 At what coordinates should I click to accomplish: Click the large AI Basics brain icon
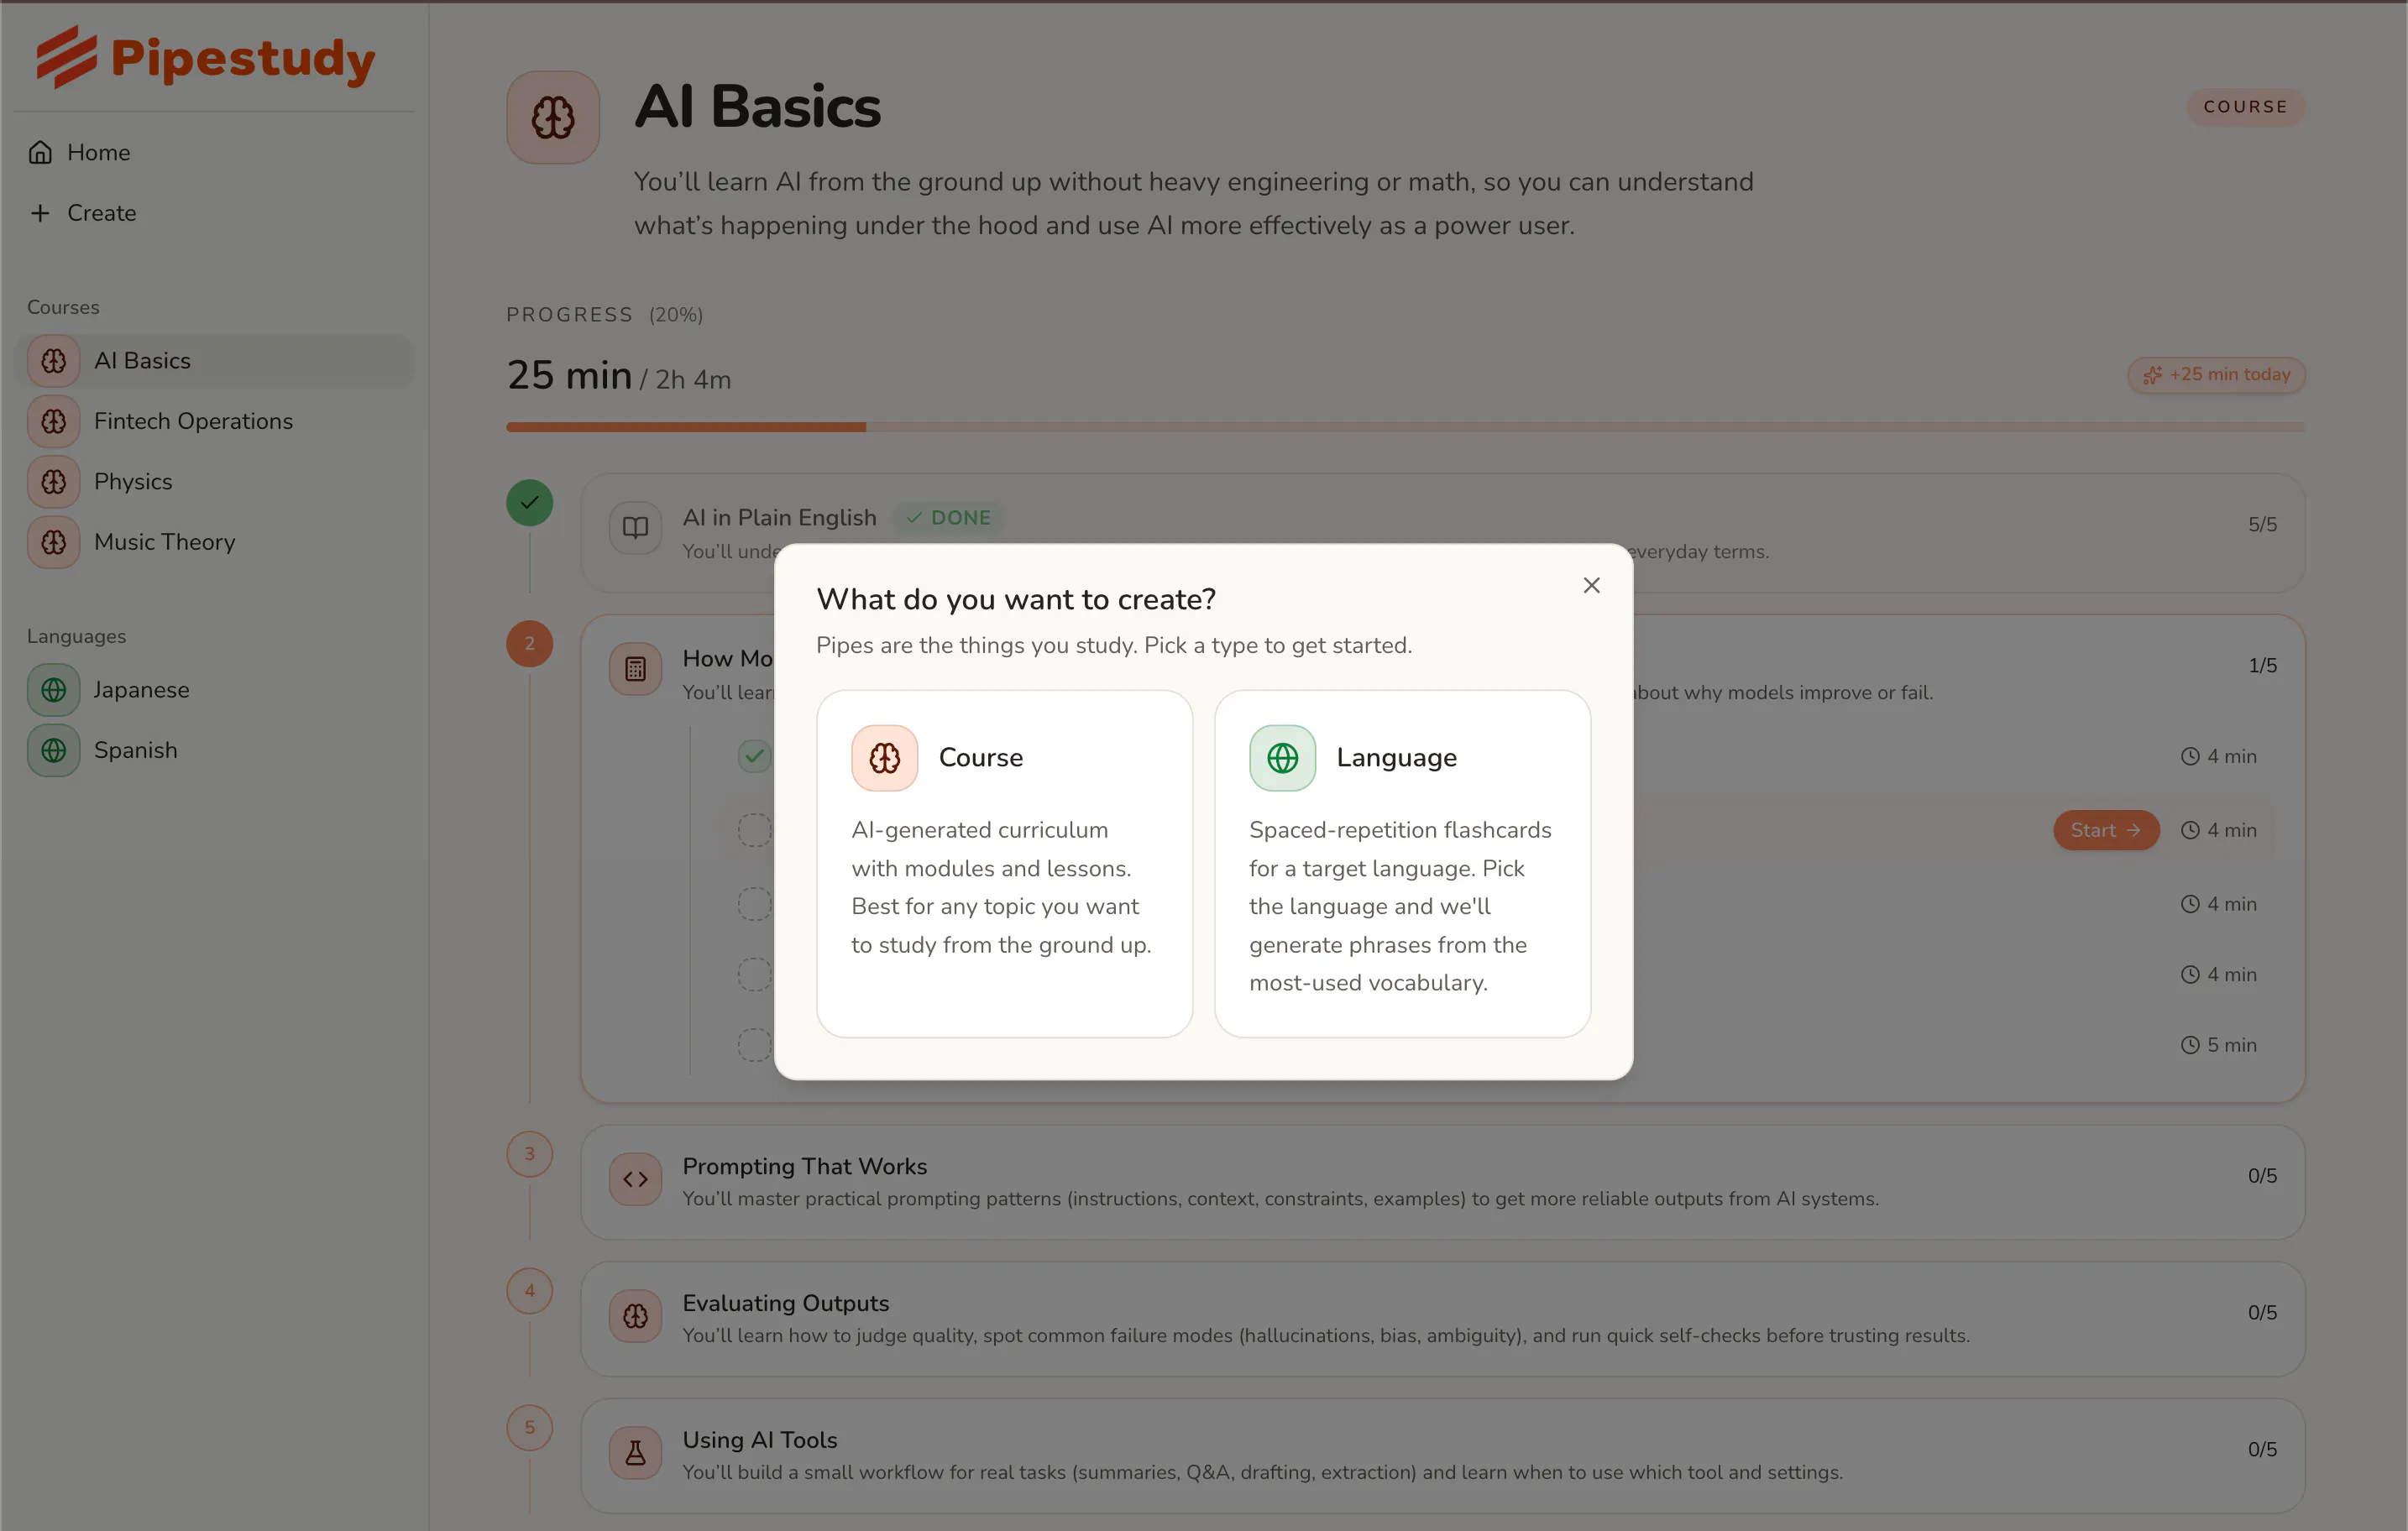pos(552,117)
